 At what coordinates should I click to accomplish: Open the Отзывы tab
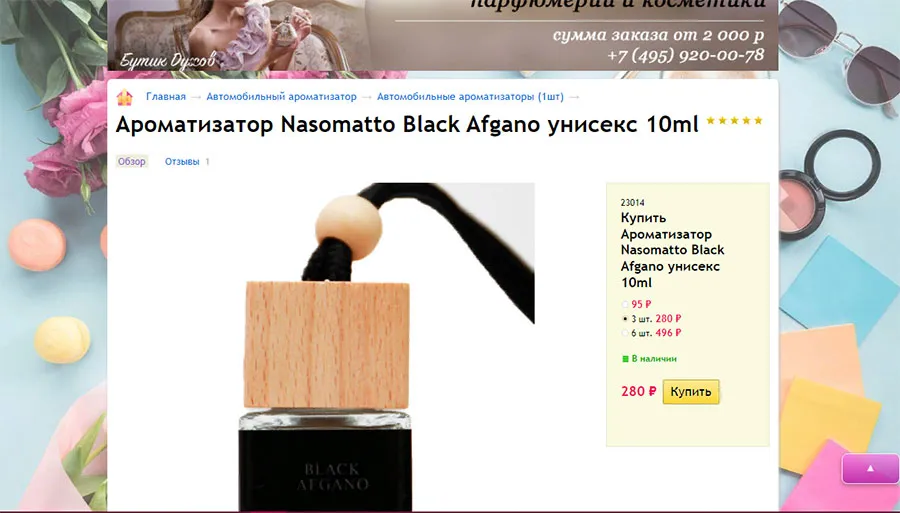(x=182, y=162)
